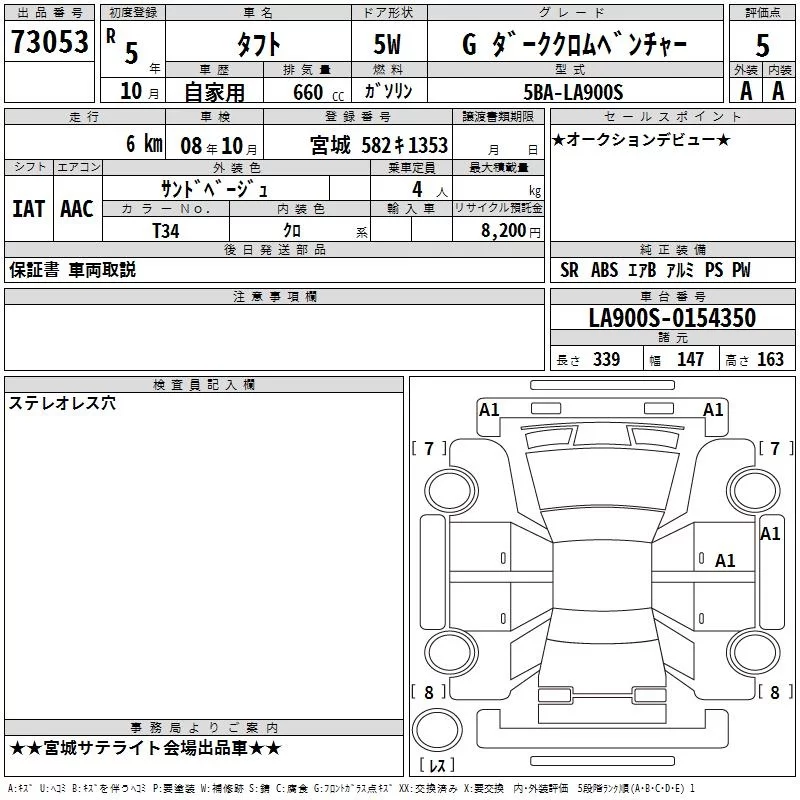Click the overall evaluation score 5
Viewport: 800px width, 800px height.
pos(762,45)
